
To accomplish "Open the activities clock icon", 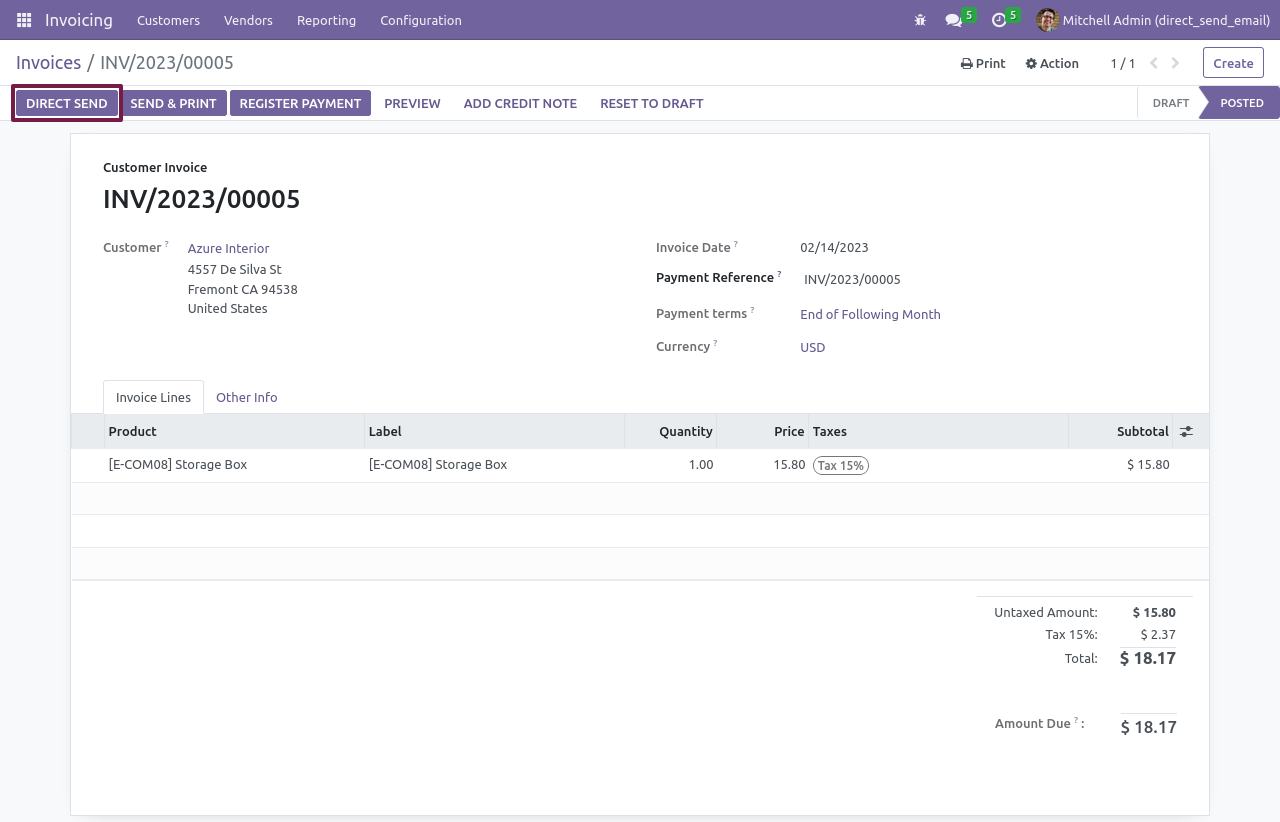I will pyautogui.click(x=999, y=20).
